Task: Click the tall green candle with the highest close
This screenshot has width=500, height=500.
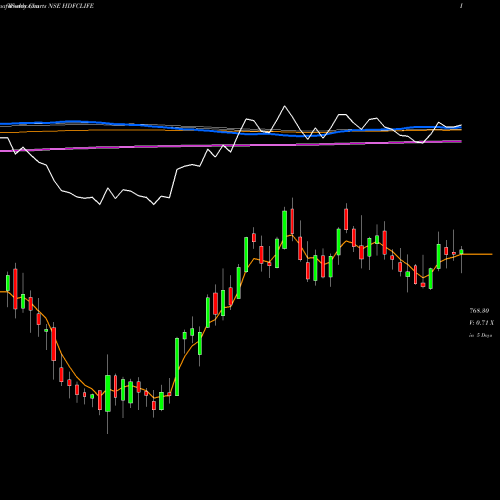Action: (284, 229)
